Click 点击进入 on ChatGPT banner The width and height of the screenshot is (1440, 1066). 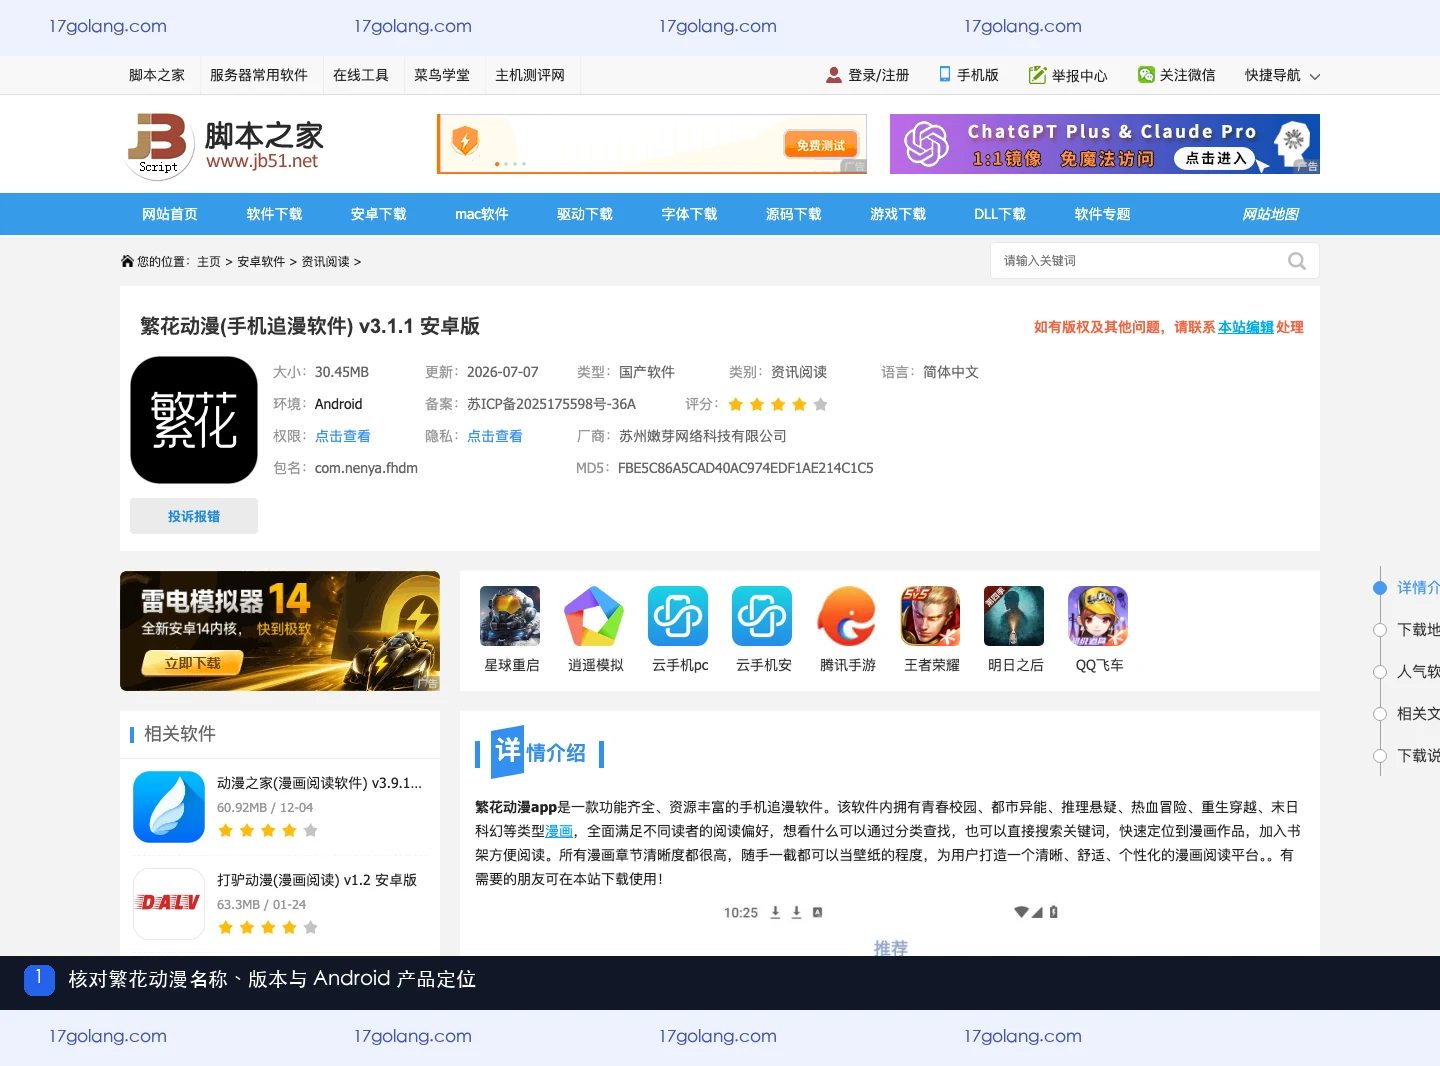click(1216, 158)
